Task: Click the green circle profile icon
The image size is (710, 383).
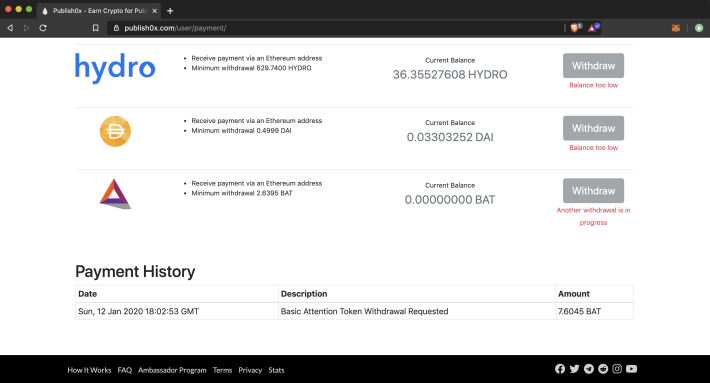Action: (699, 28)
